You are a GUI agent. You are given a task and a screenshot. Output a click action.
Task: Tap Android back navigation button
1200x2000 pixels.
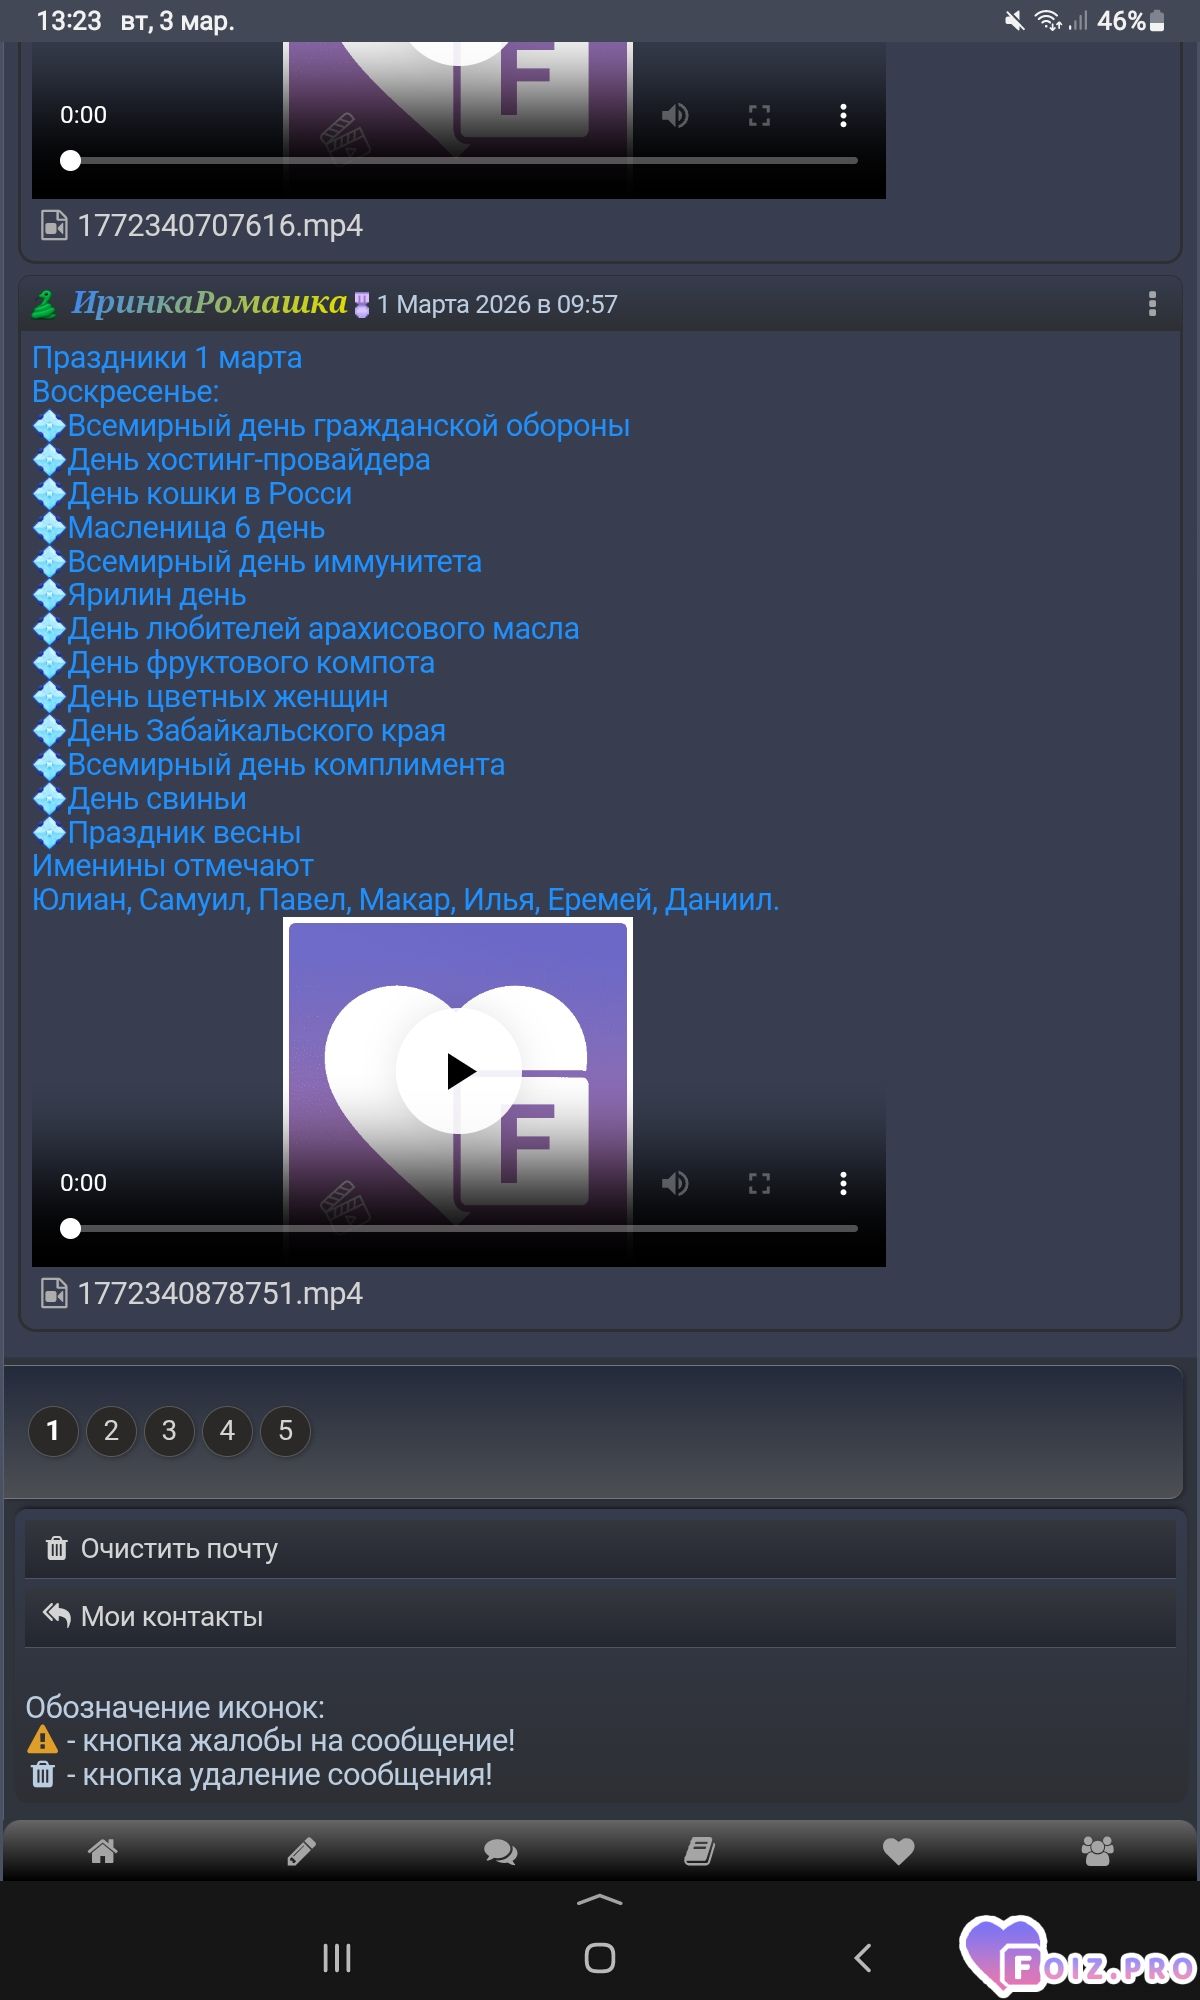point(863,1958)
